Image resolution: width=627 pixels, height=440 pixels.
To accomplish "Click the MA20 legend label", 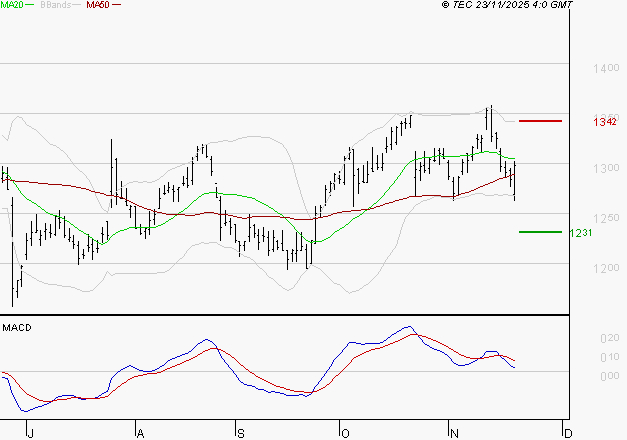I will (x=12, y=5).
